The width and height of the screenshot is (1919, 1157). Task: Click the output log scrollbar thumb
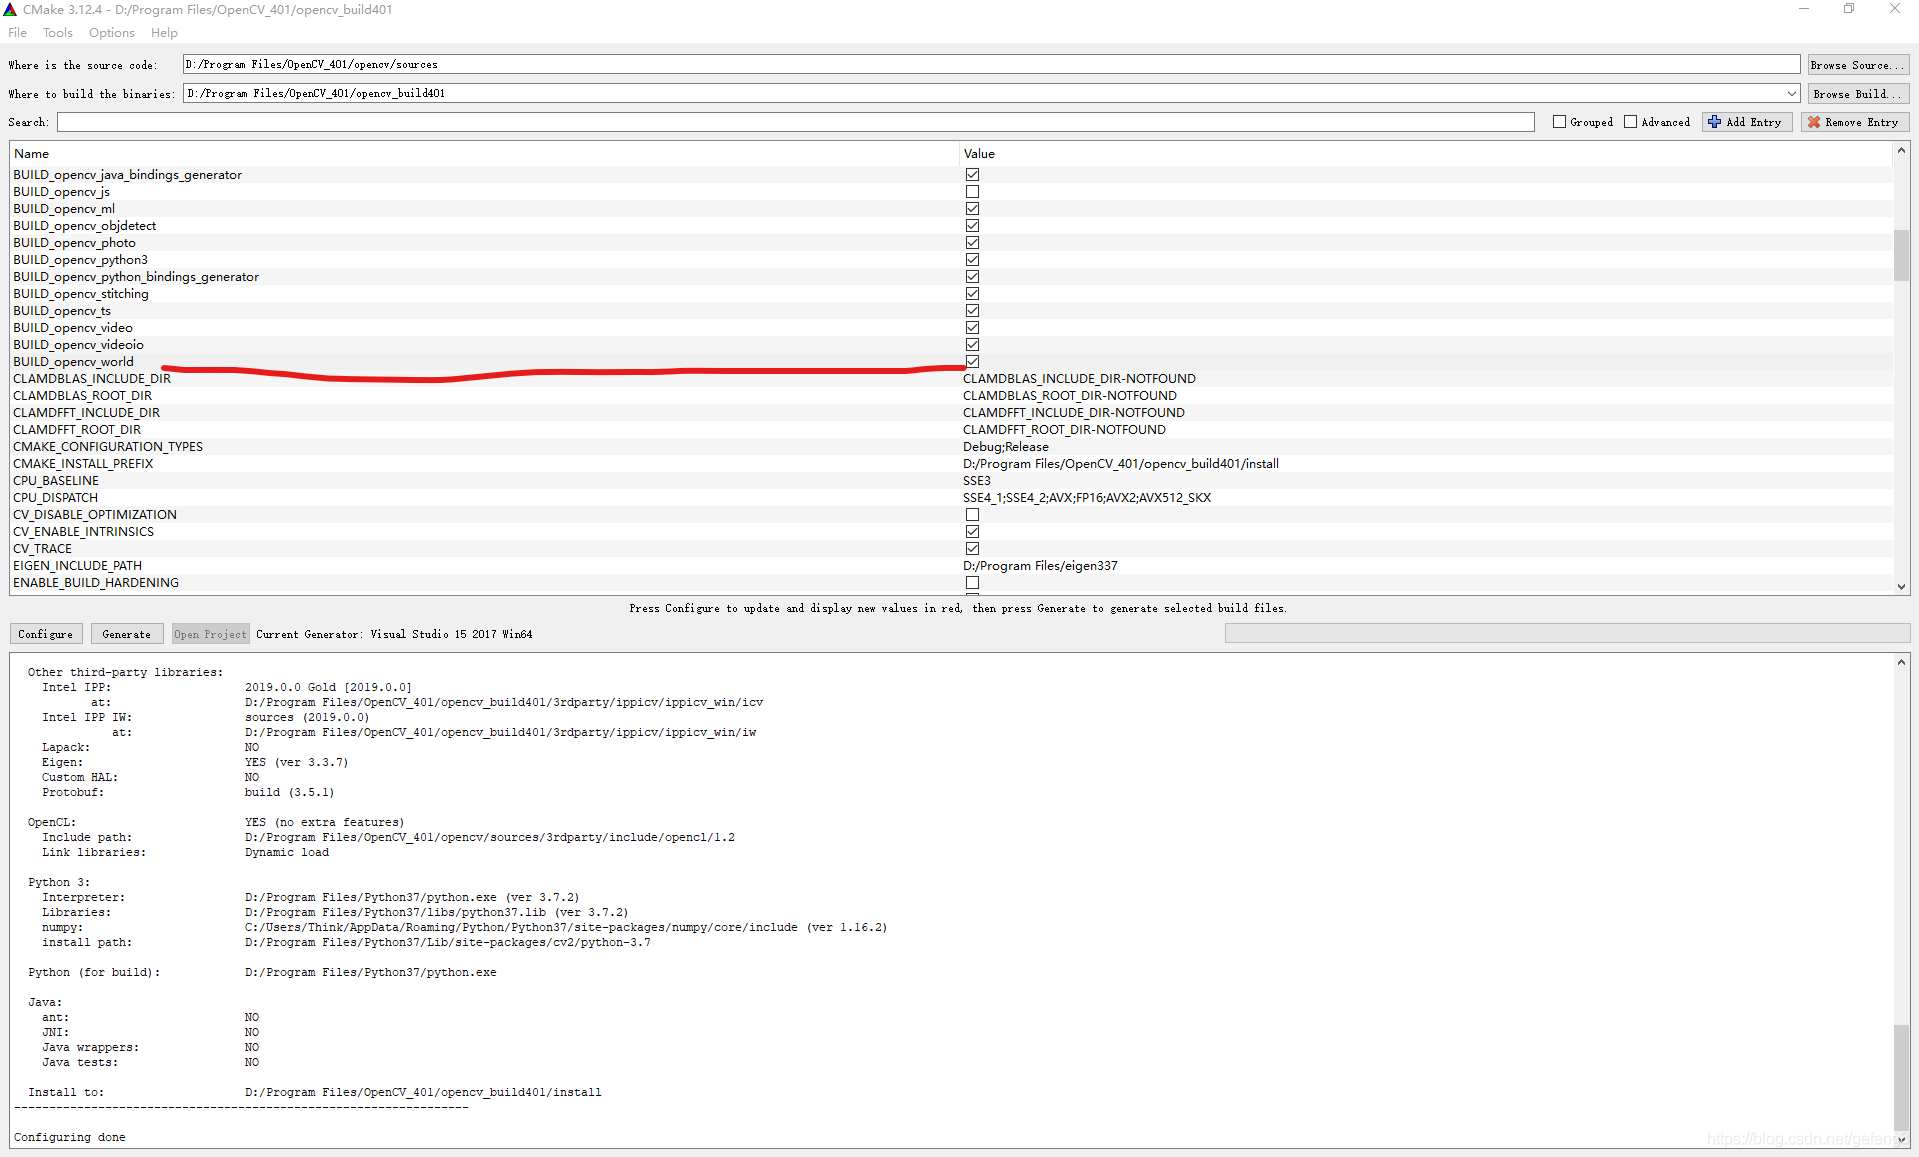pos(1901,1077)
